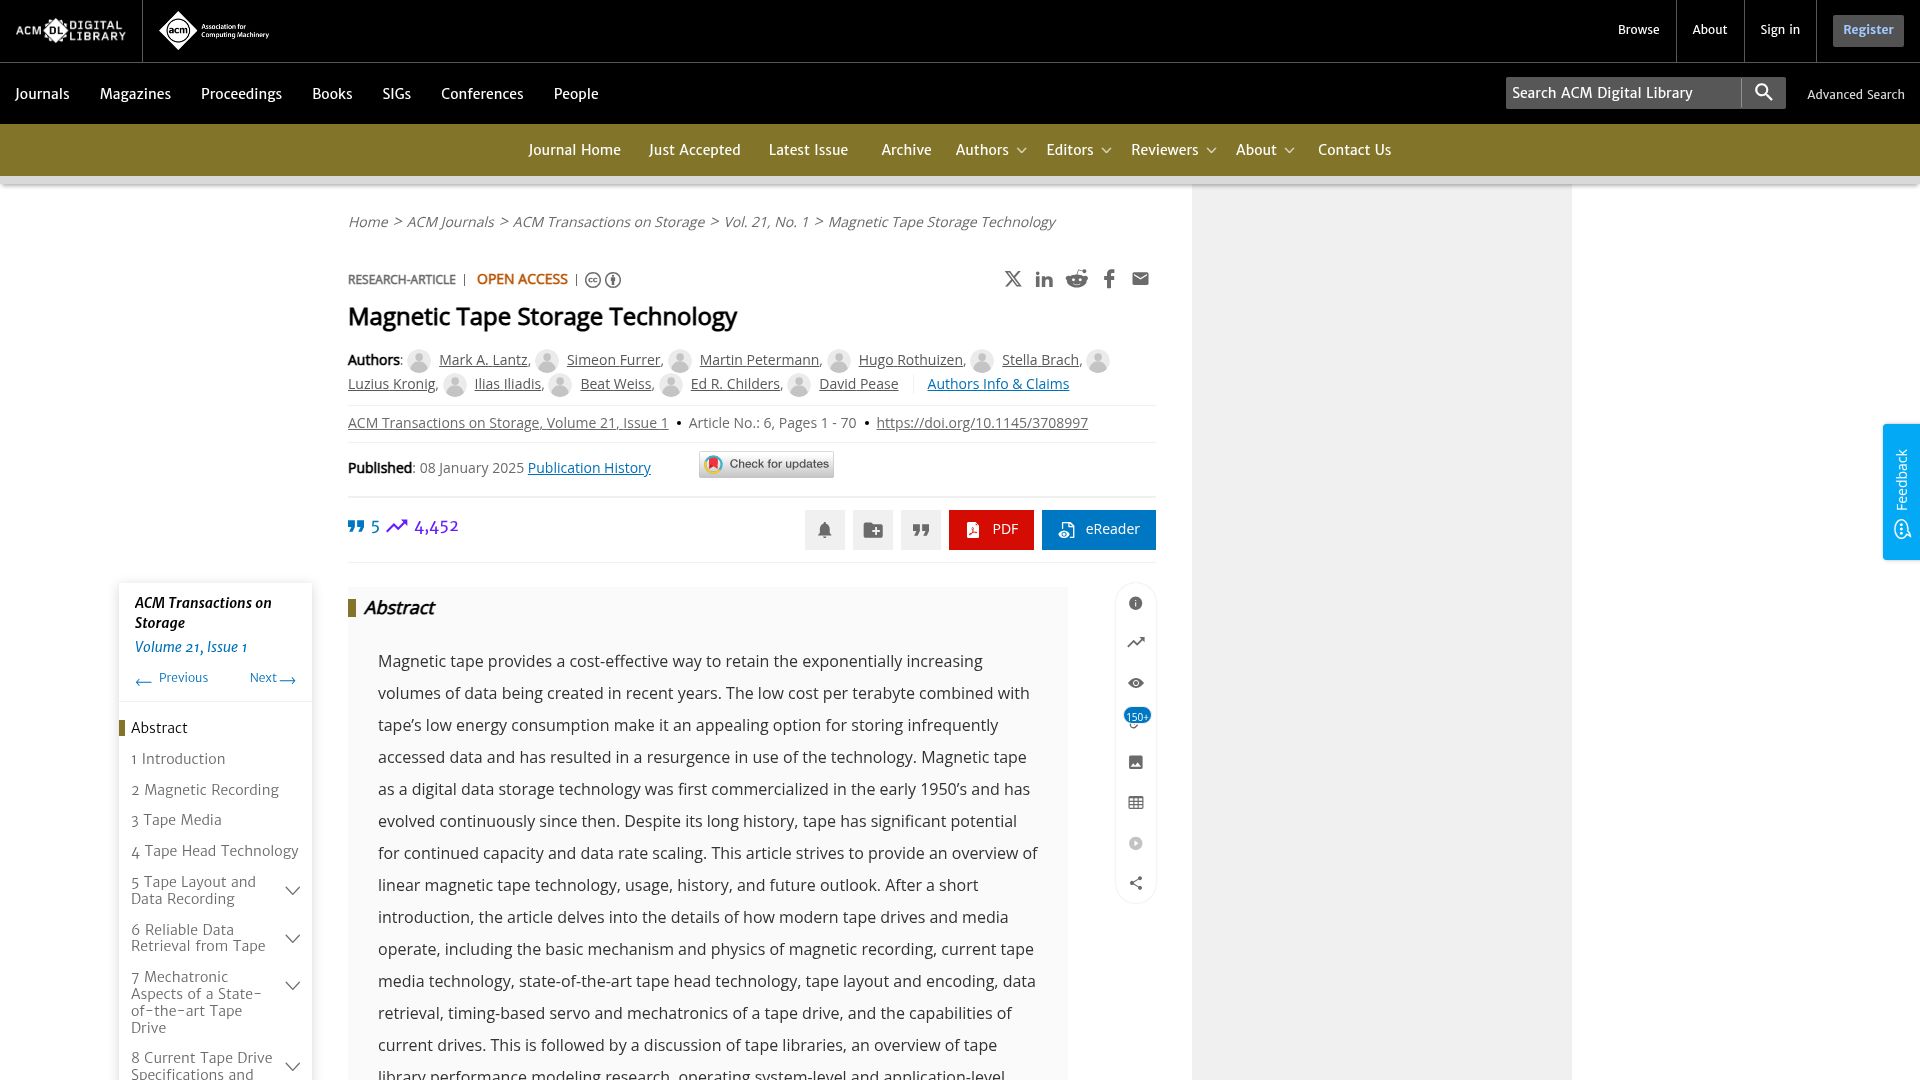Share article on Reddit
This screenshot has width=1920, height=1080.
tap(1076, 279)
